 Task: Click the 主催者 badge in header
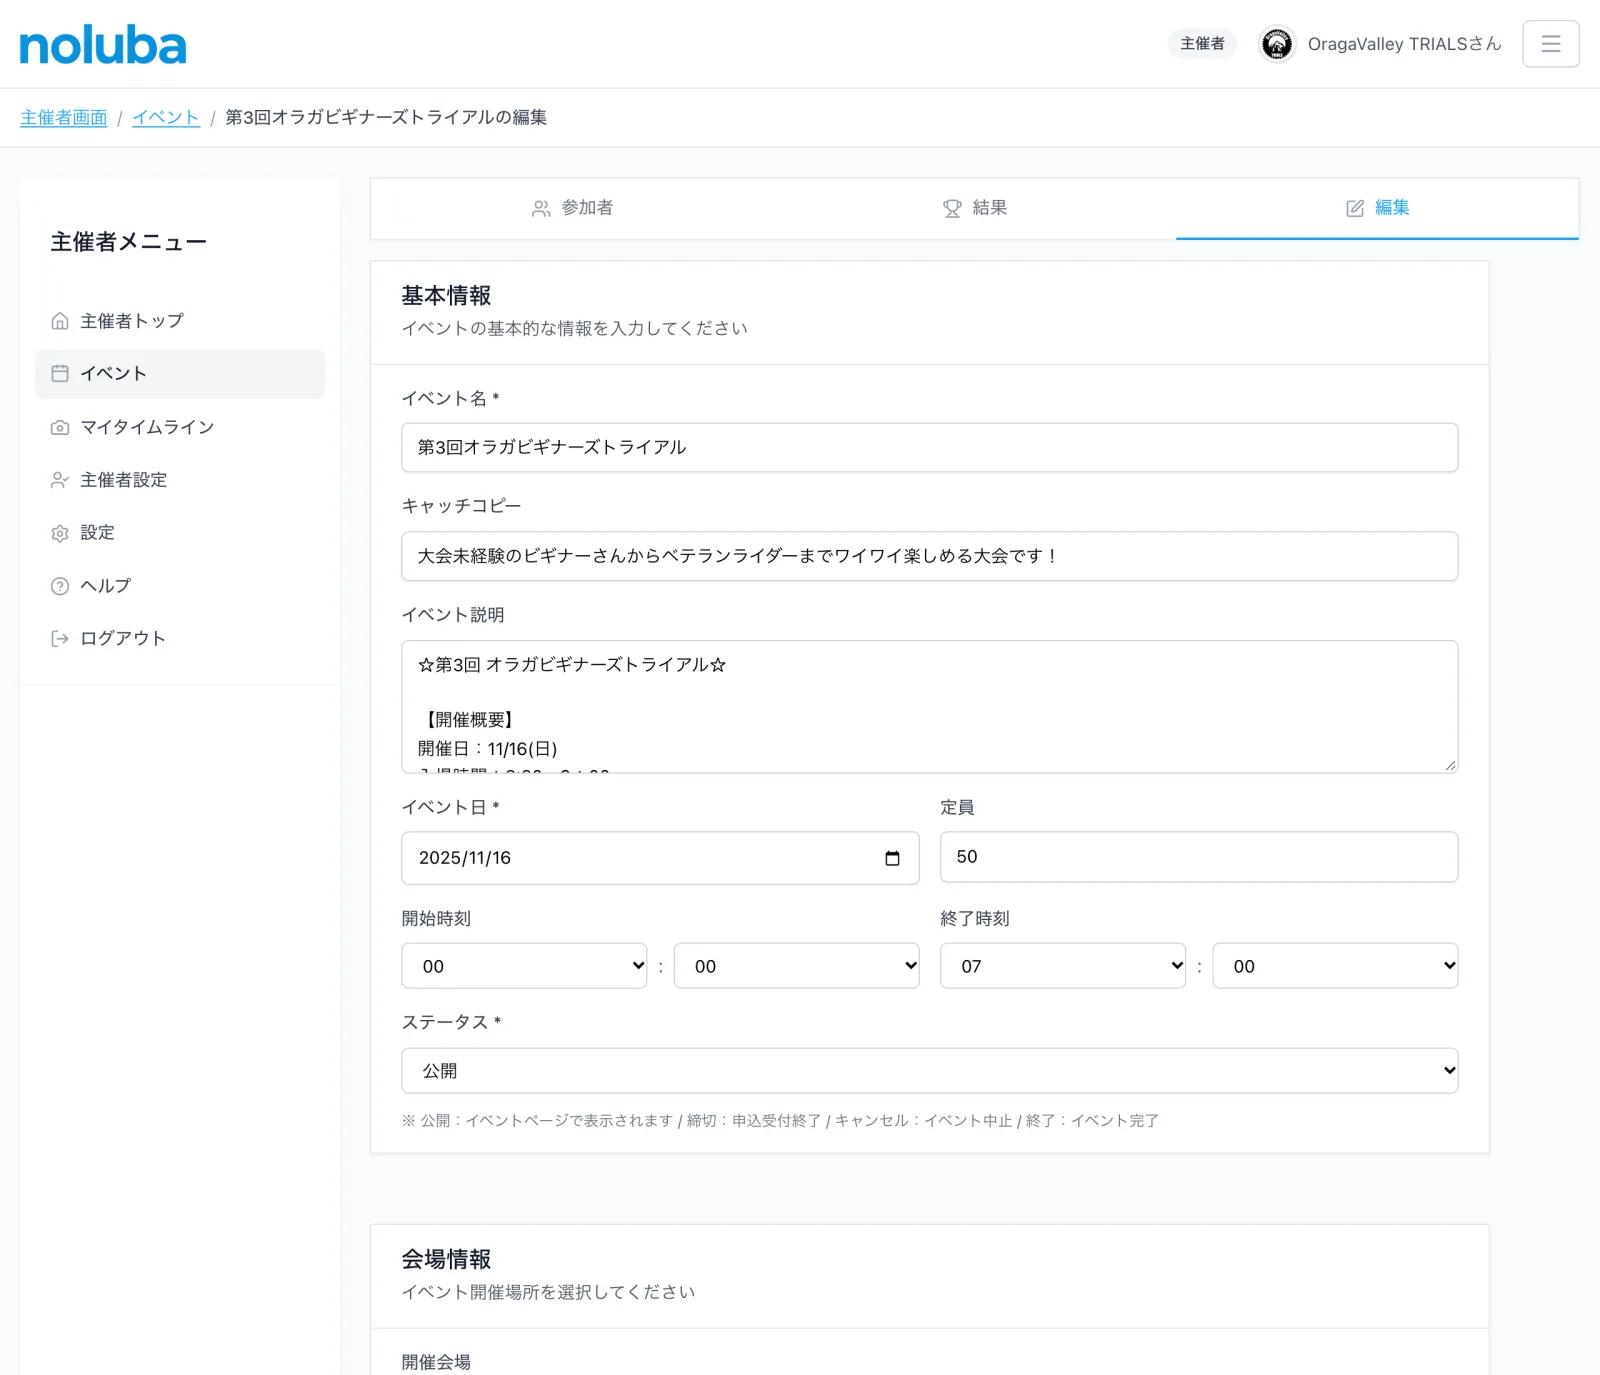(x=1202, y=44)
